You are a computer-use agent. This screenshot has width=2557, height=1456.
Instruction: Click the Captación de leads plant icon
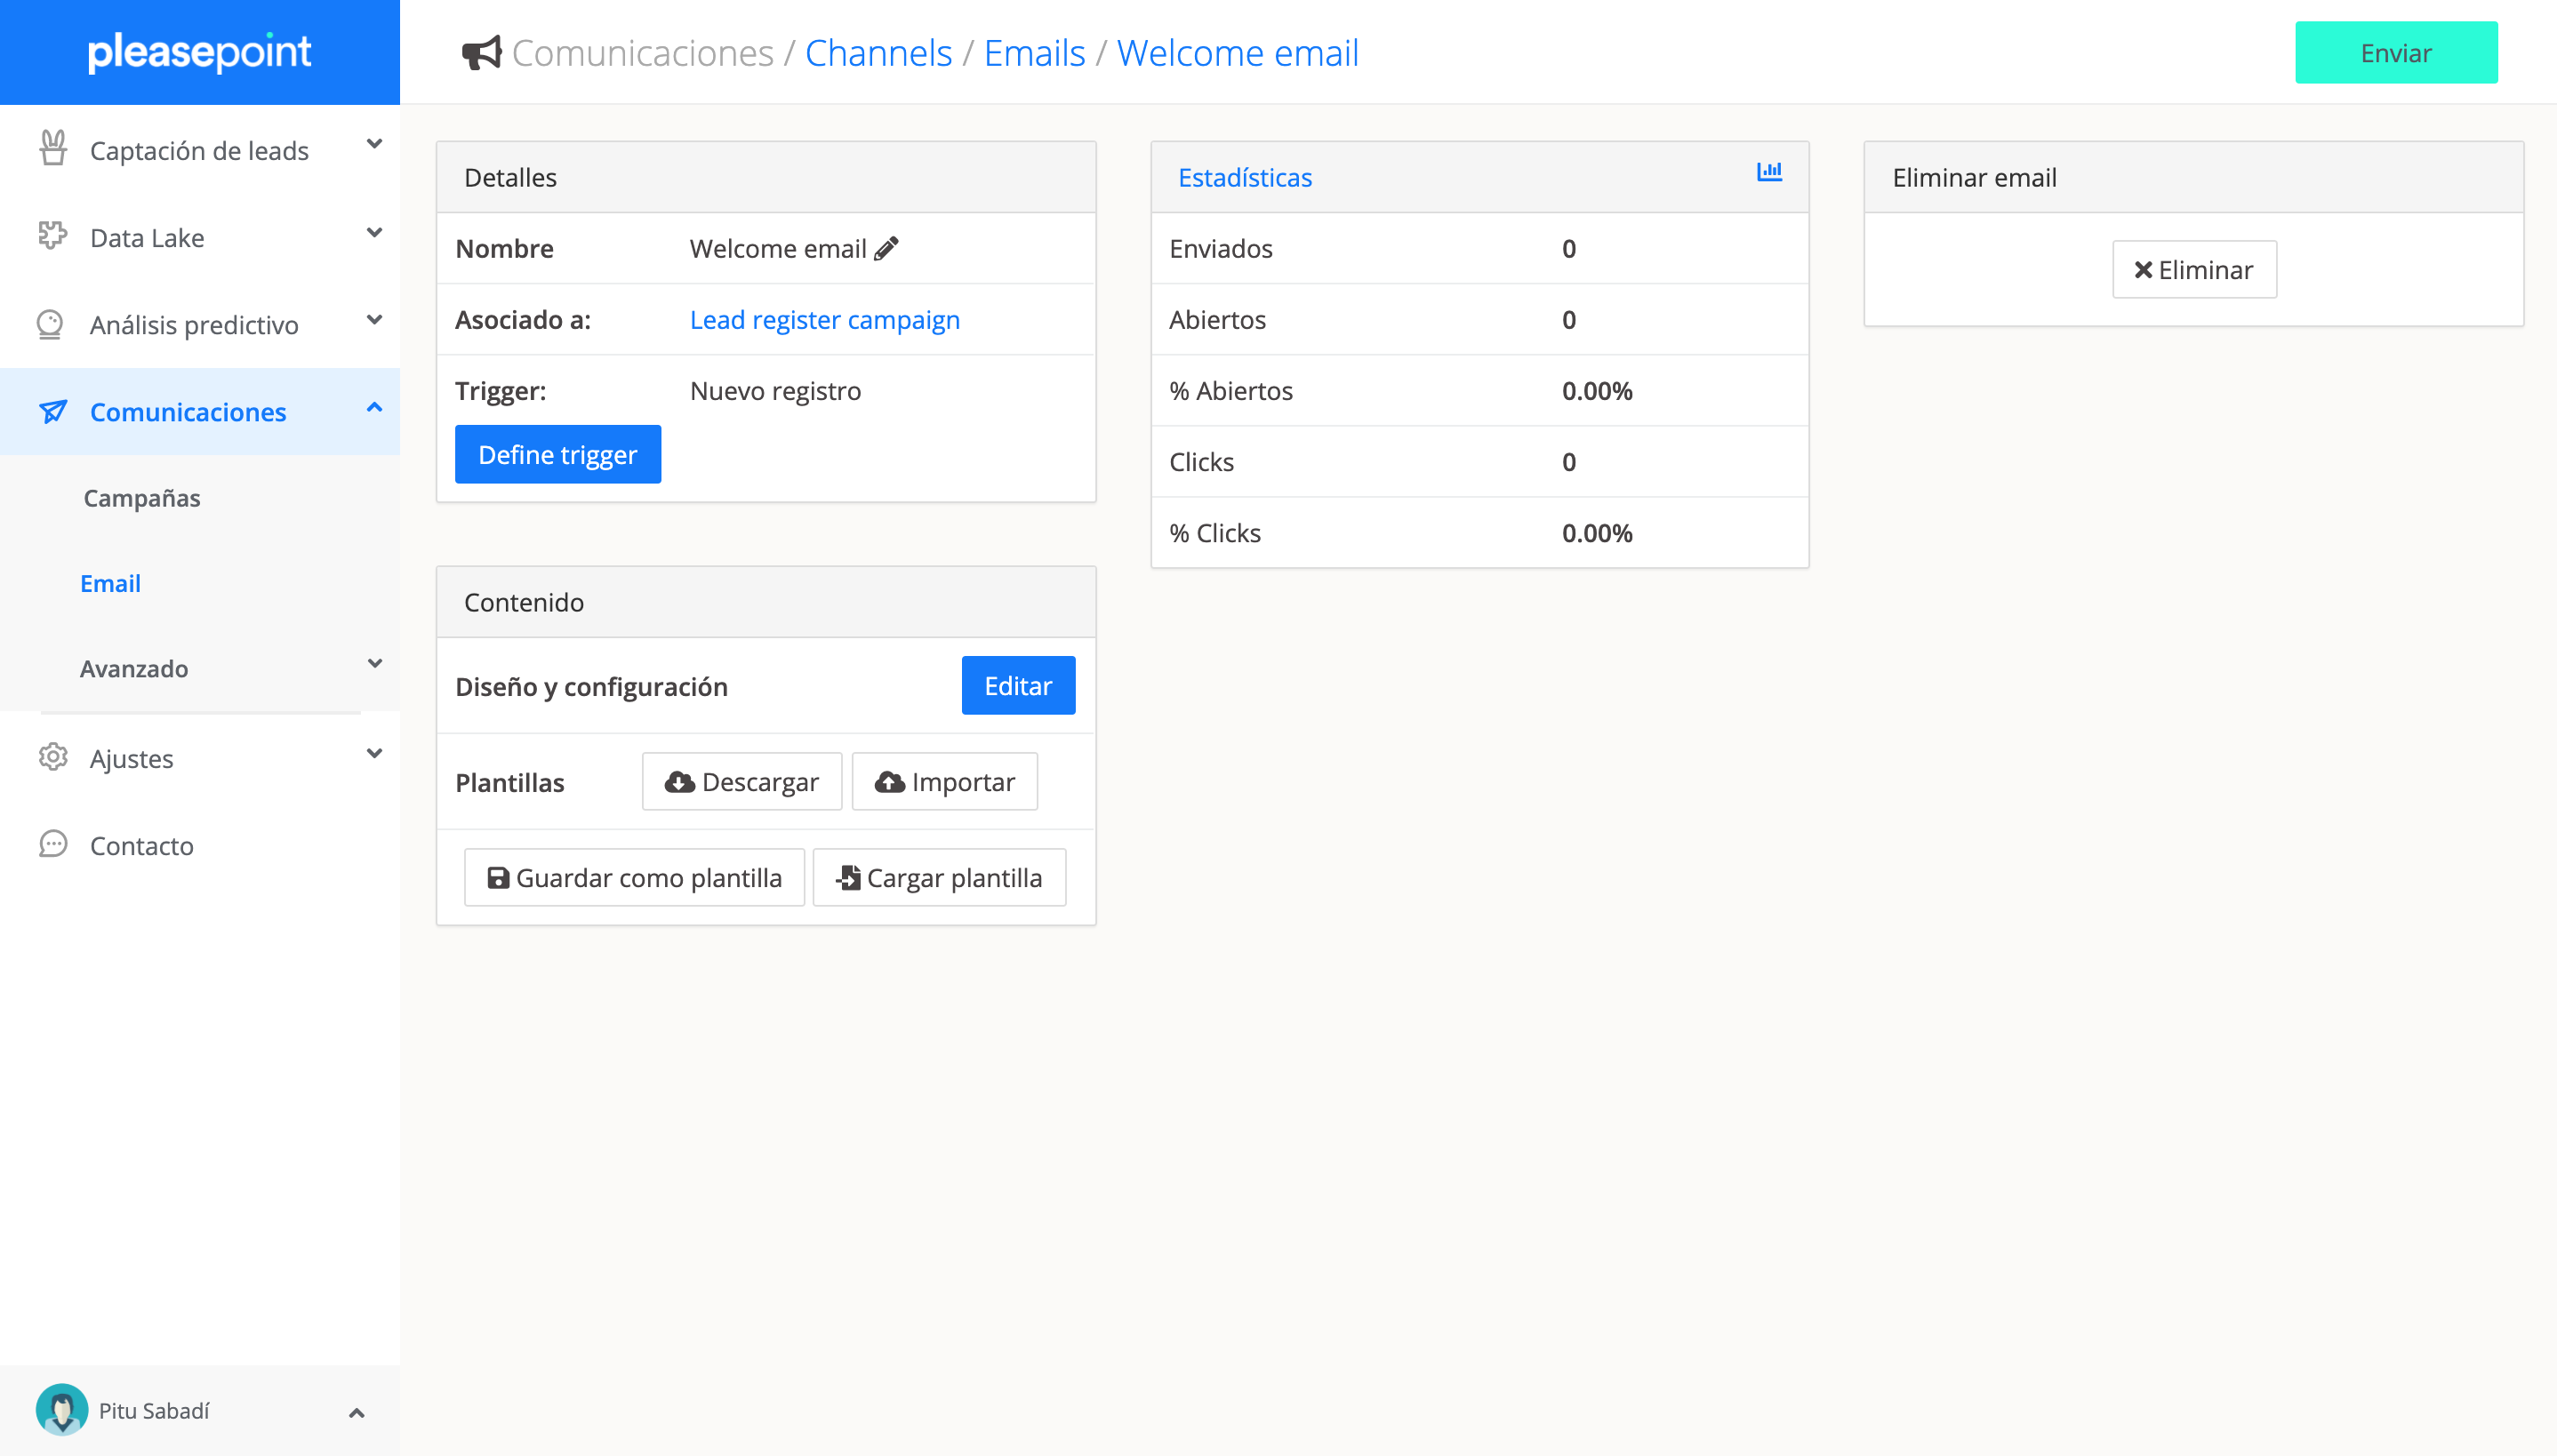click(53, 149)
